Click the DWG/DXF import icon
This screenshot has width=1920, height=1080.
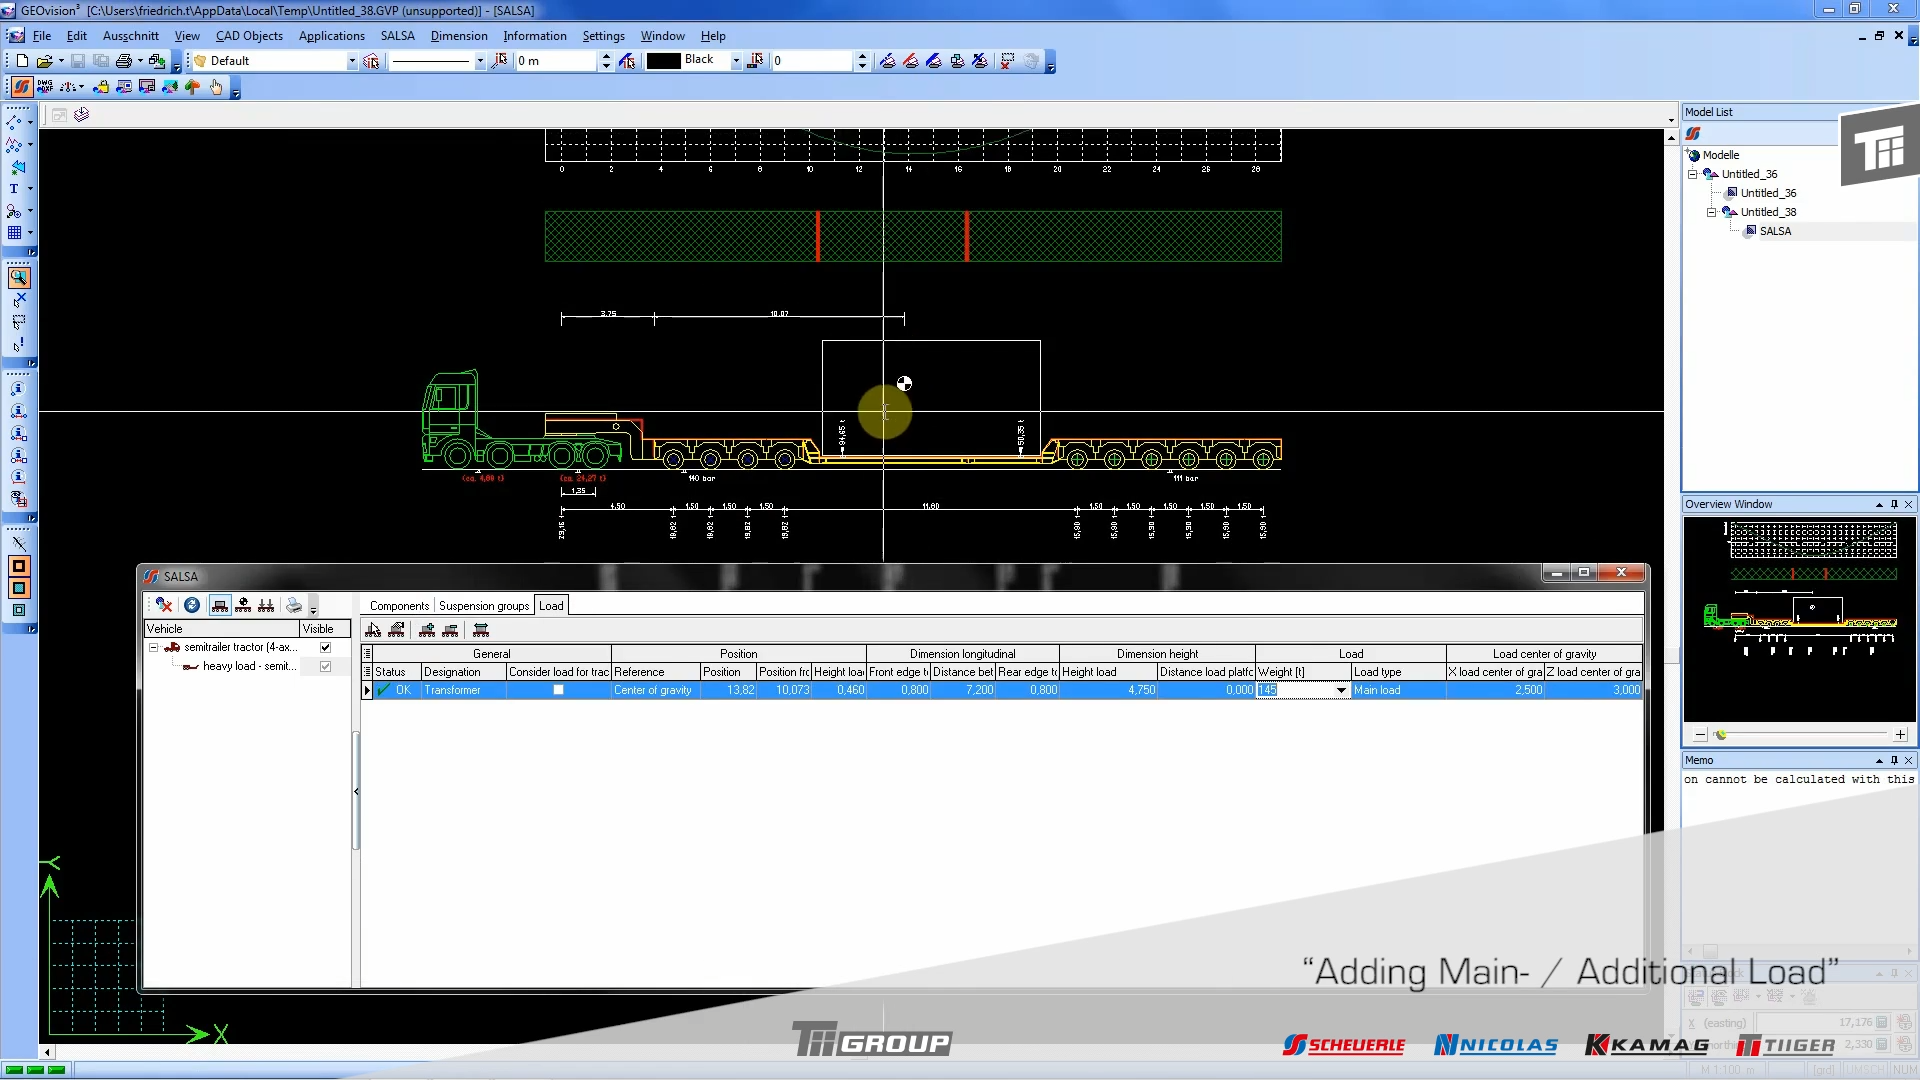(45, 87)
